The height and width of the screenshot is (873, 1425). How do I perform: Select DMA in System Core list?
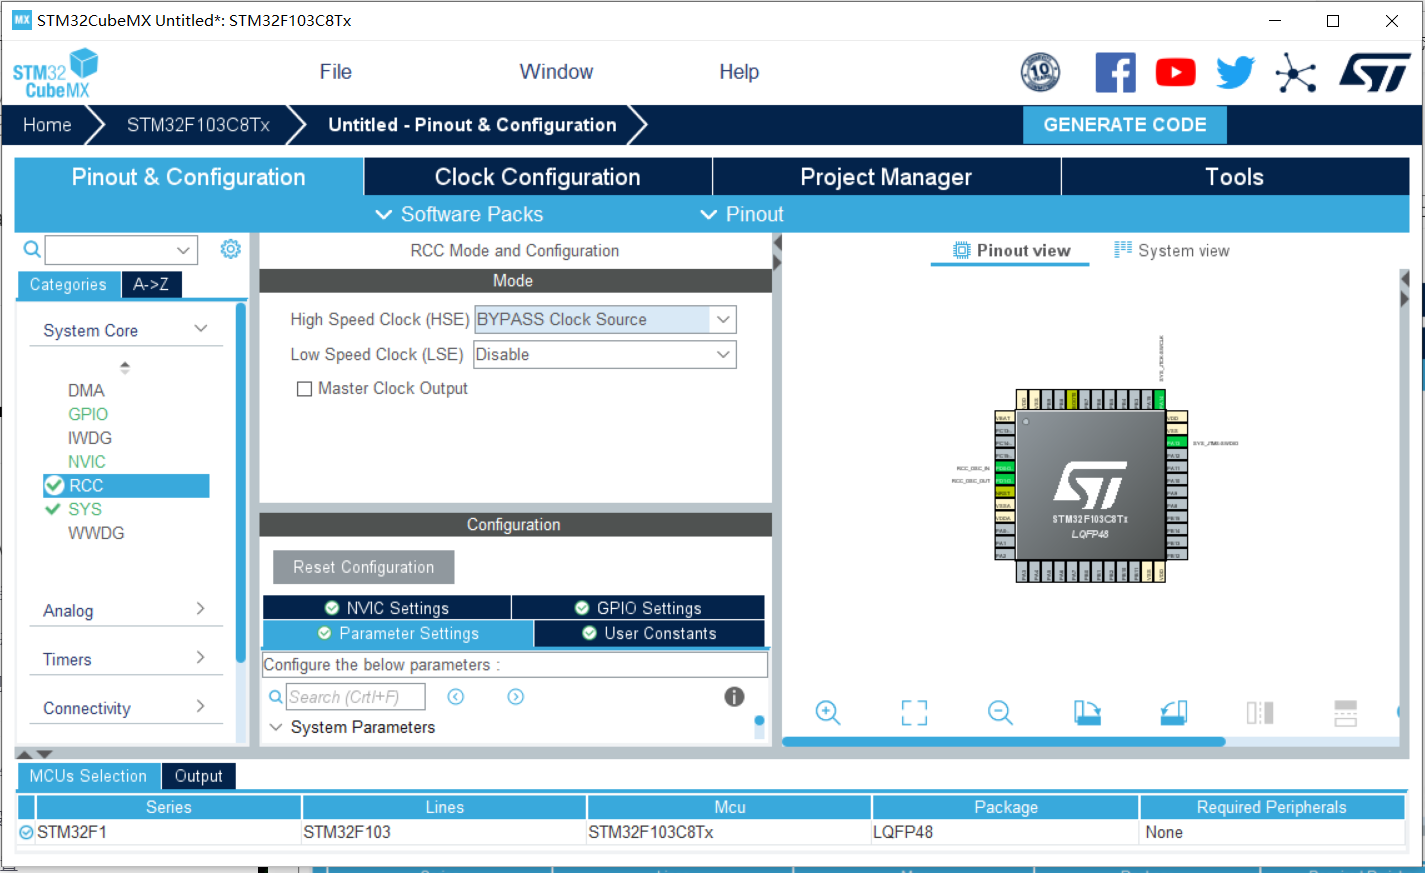point(86,390)
